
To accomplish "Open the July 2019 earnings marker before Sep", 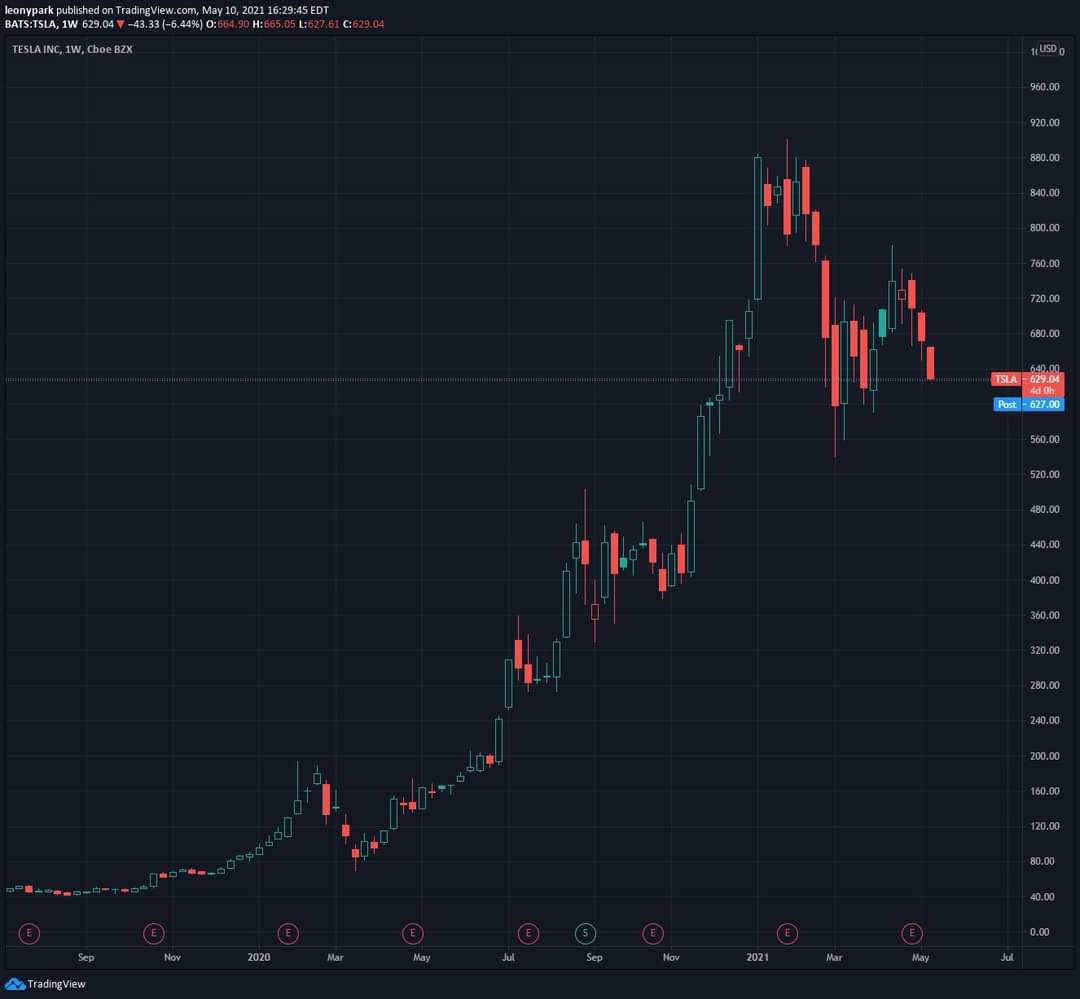I will click(x=29, y=934).
